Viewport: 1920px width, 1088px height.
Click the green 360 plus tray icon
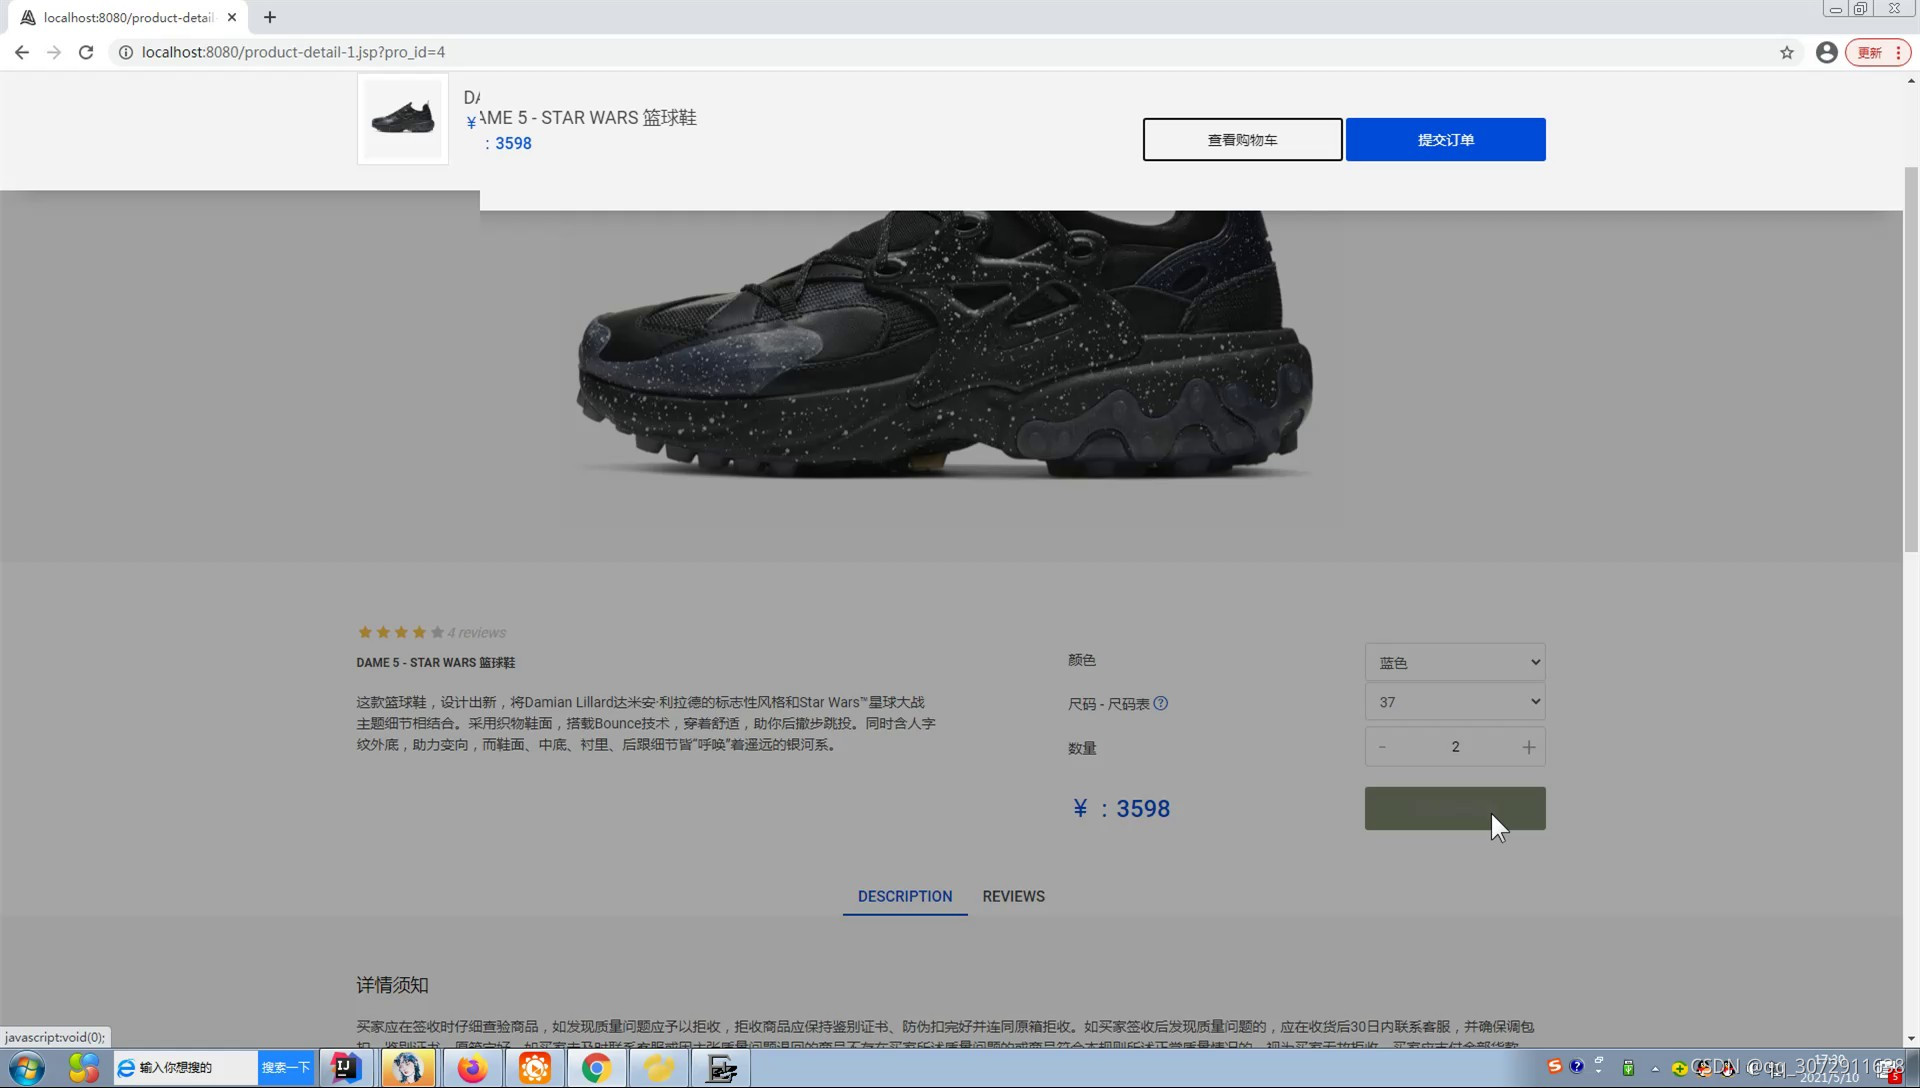[1680, 1069]
